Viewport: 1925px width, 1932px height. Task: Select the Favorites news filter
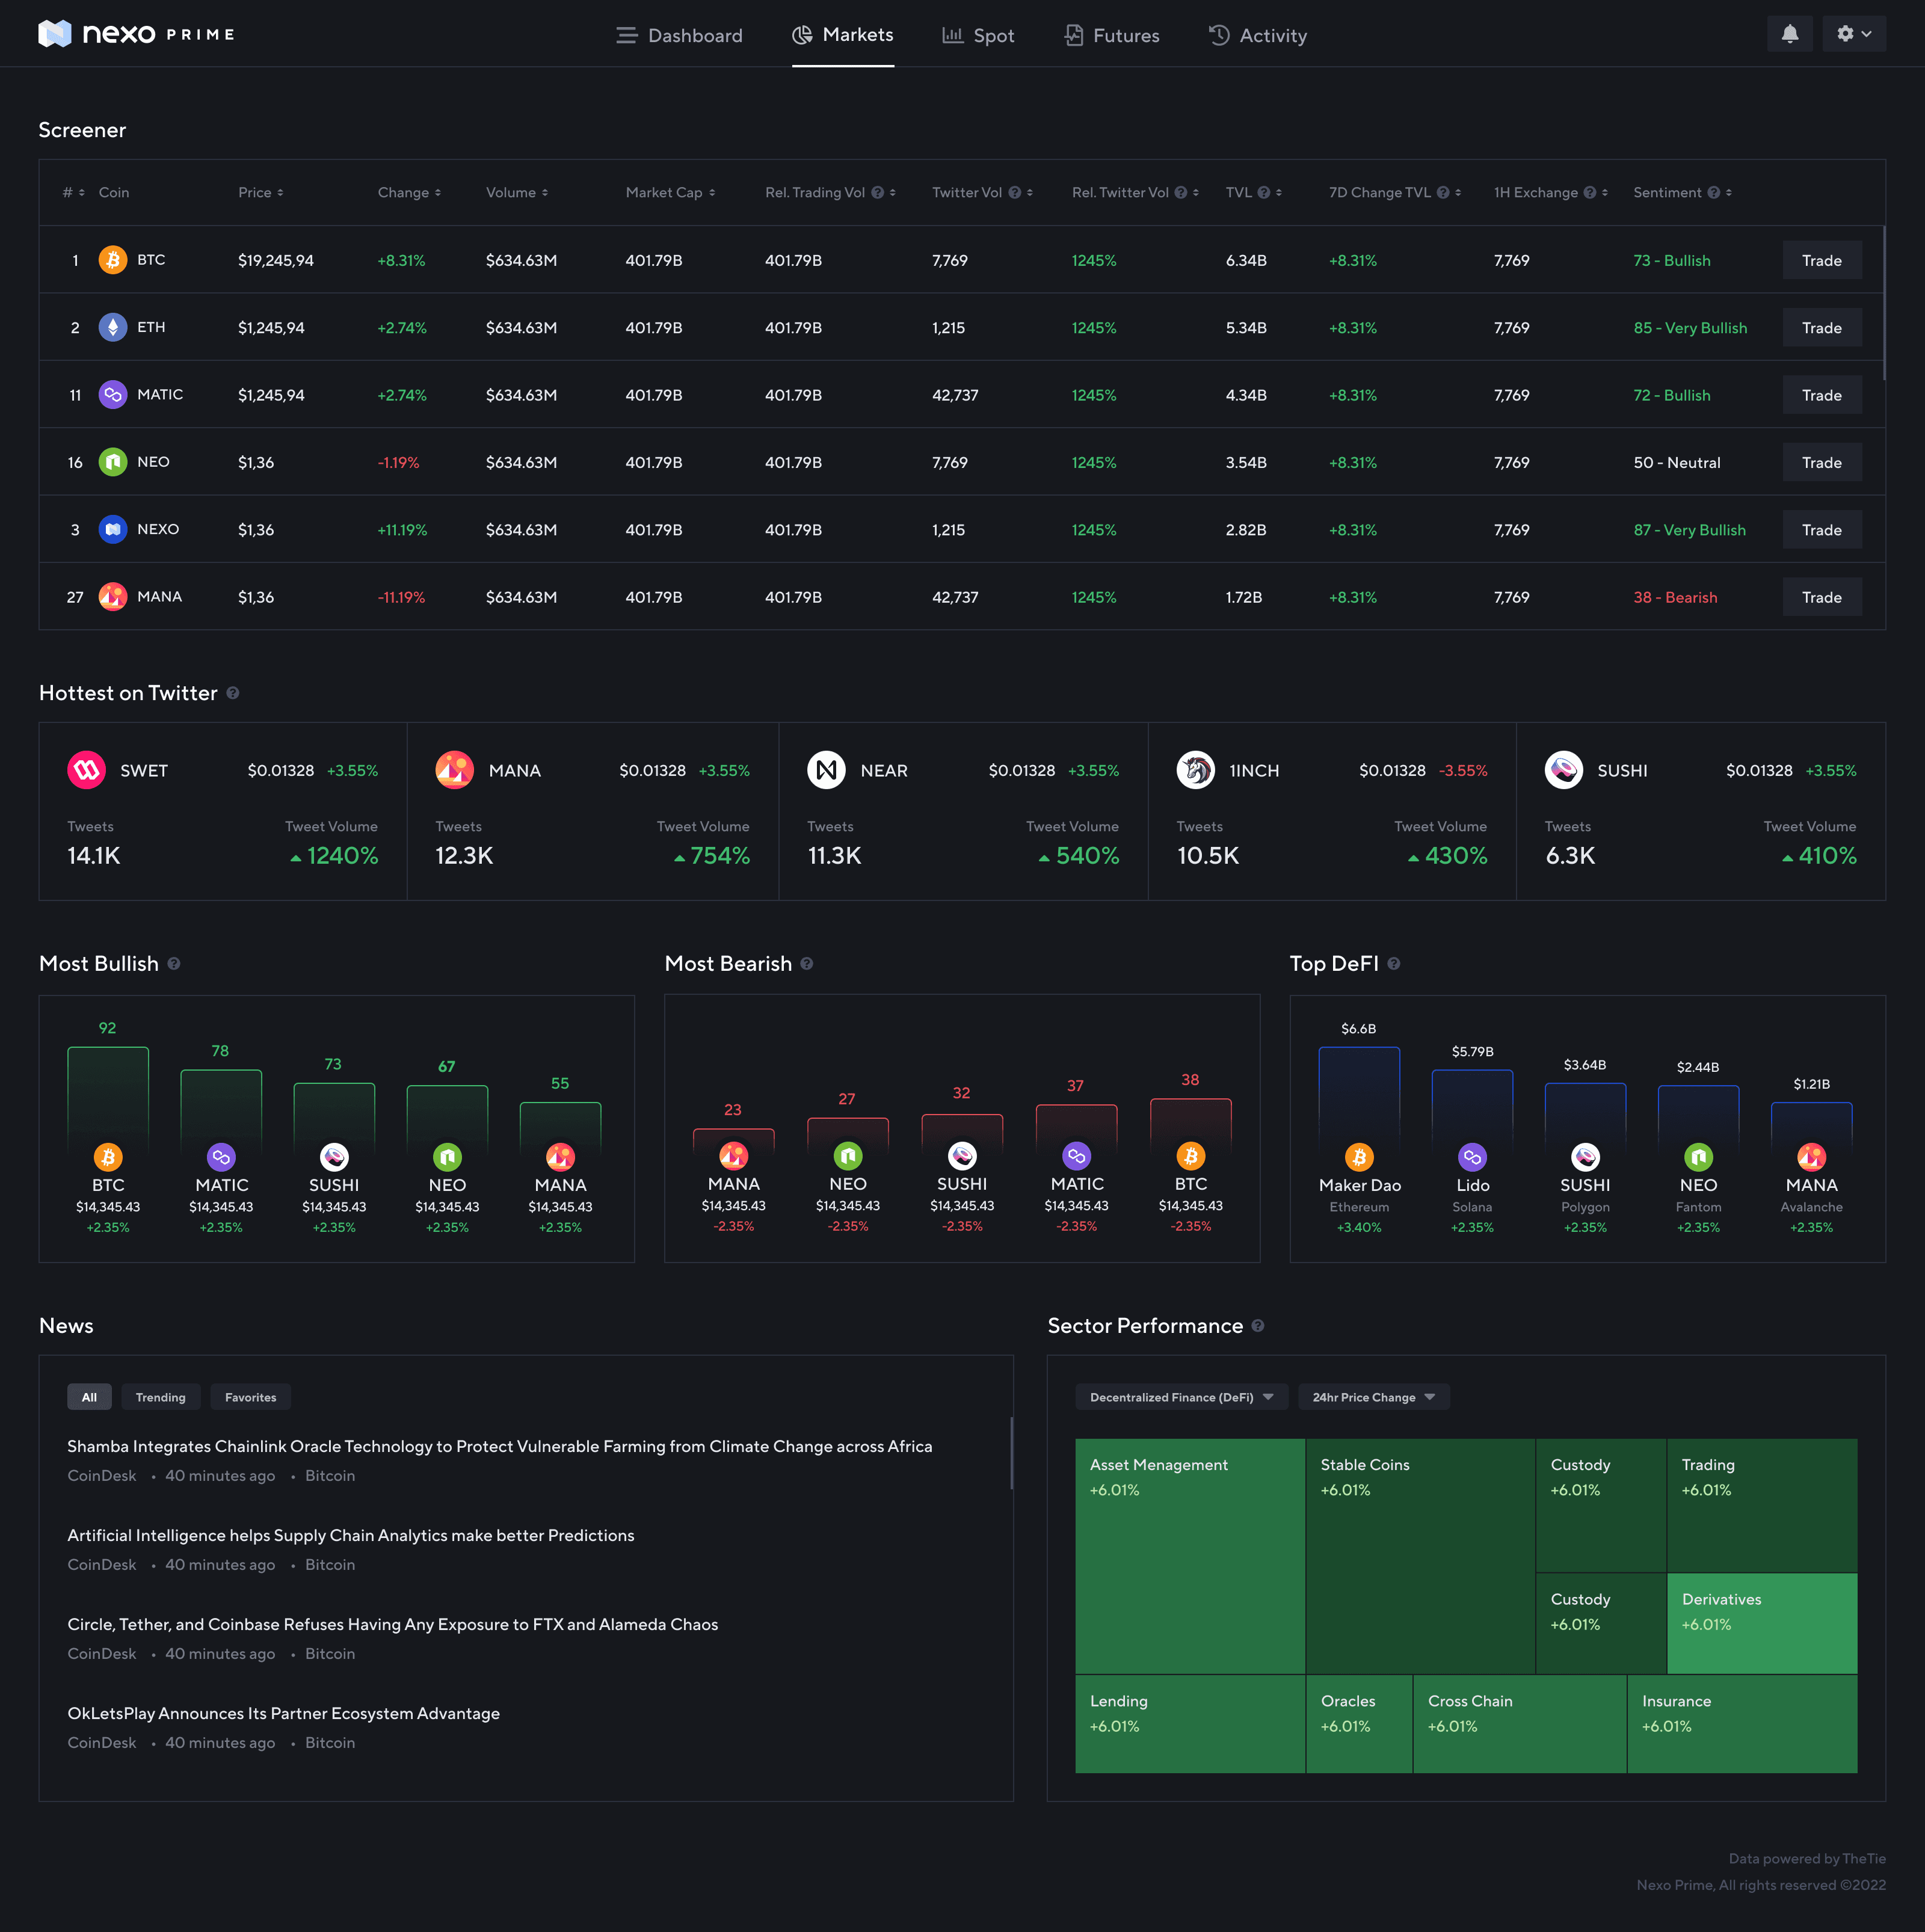[250, 1397]
